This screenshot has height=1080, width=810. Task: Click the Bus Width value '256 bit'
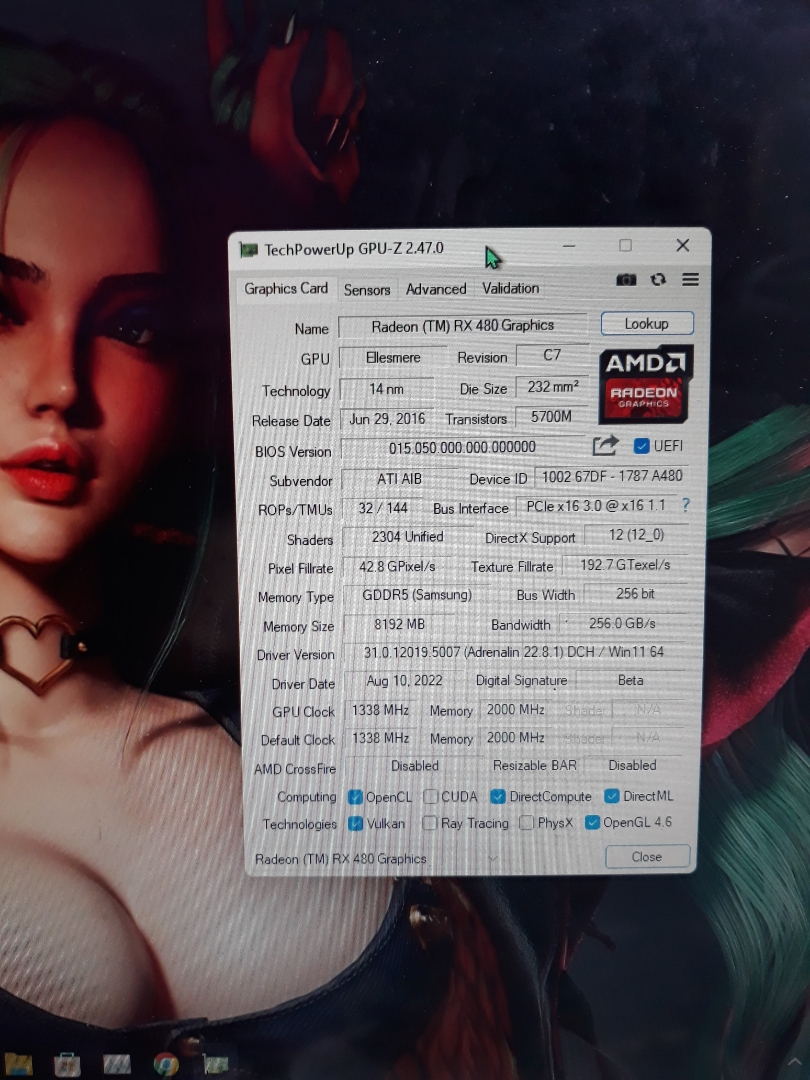tap(636, 594)
